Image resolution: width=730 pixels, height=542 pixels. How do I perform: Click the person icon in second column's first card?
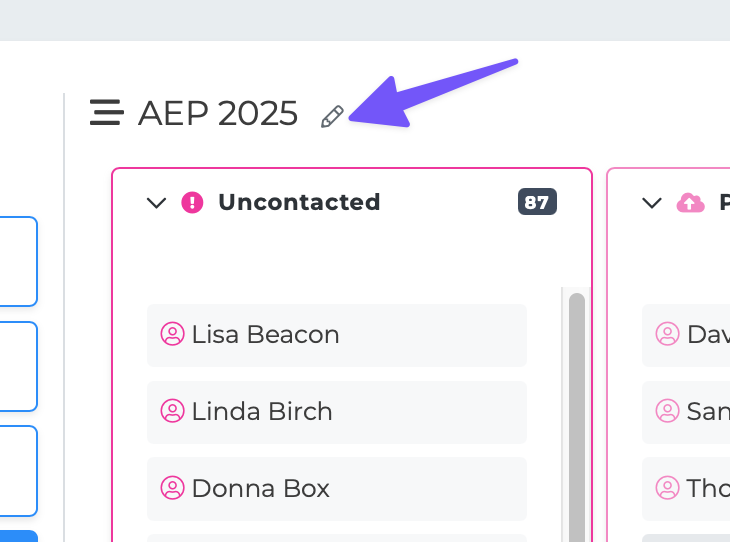pos(668,334)
